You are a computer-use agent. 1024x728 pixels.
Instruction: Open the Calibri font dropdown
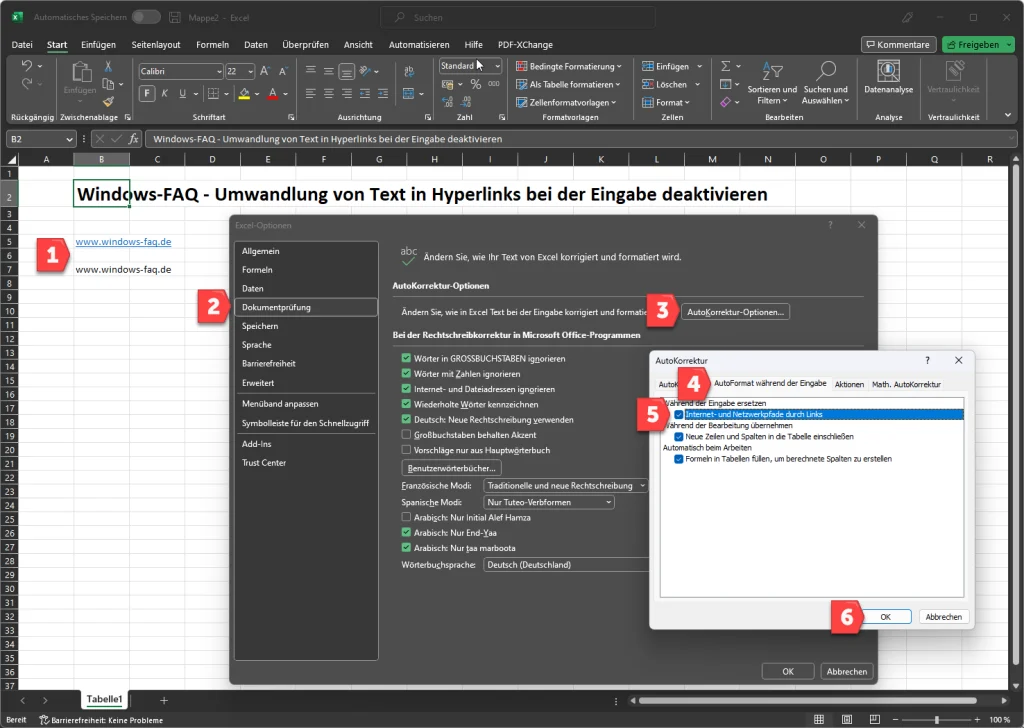[219, 71]
